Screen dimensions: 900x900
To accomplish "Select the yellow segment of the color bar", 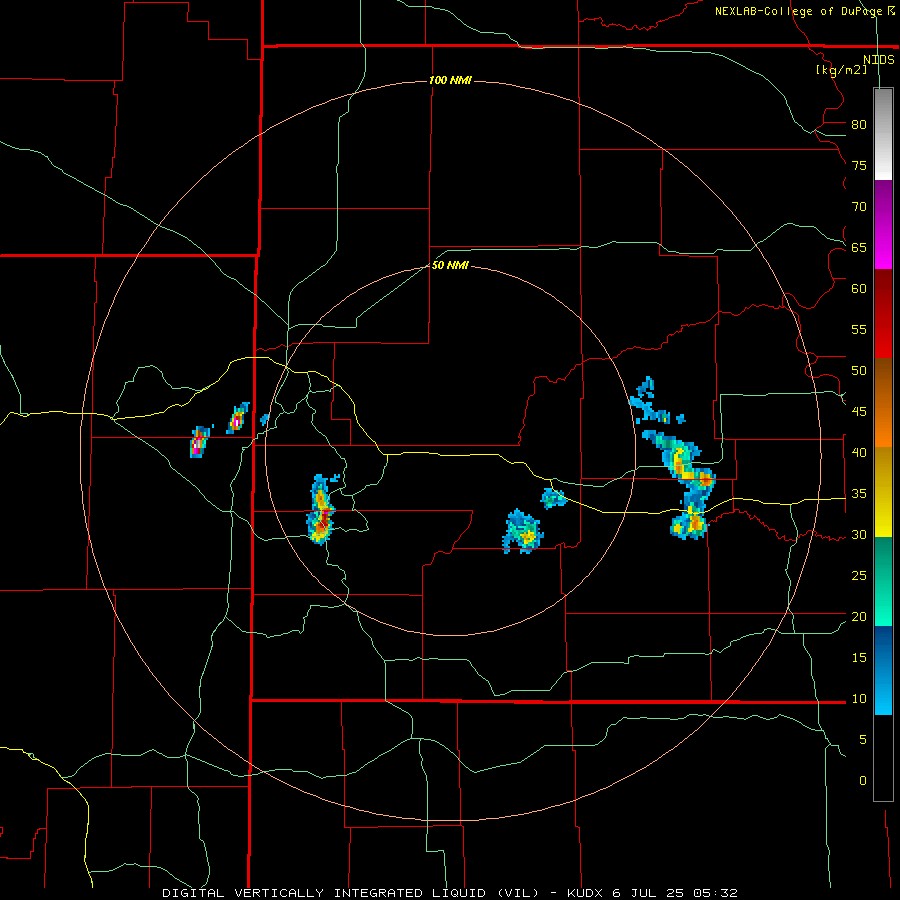I will pyautogui.click(x=883, y=492).
